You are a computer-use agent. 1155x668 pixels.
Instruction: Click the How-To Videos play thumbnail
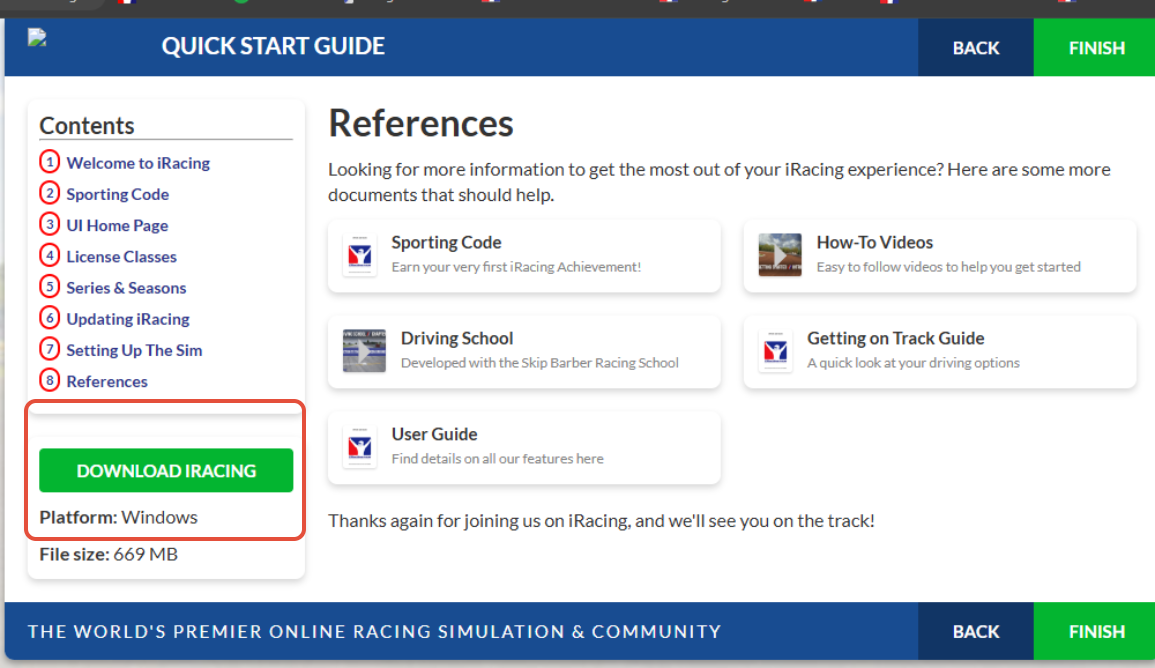(779, 255)
